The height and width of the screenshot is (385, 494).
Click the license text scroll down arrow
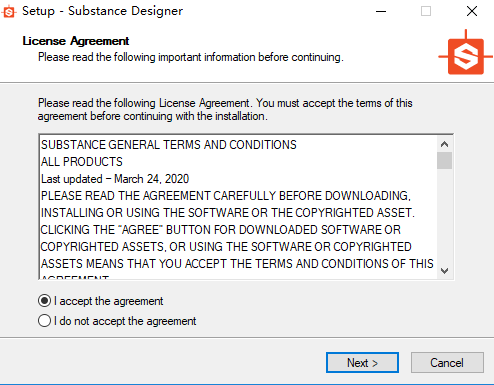(444, 271)
